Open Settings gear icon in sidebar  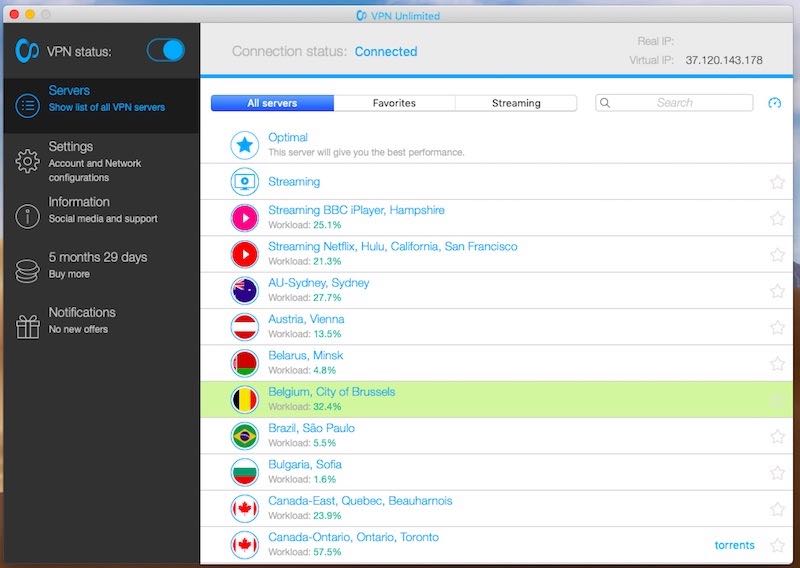coord(27,161)
